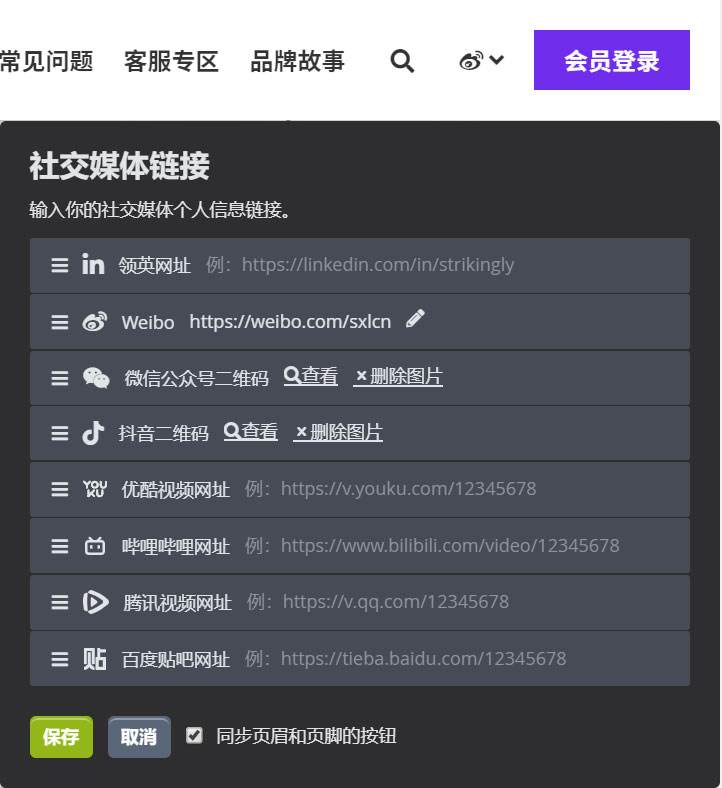View the 抖音二维码 image via 查看
Image resolution: width=722 pixels, height=788 pixels.
[x=250, y=432]
